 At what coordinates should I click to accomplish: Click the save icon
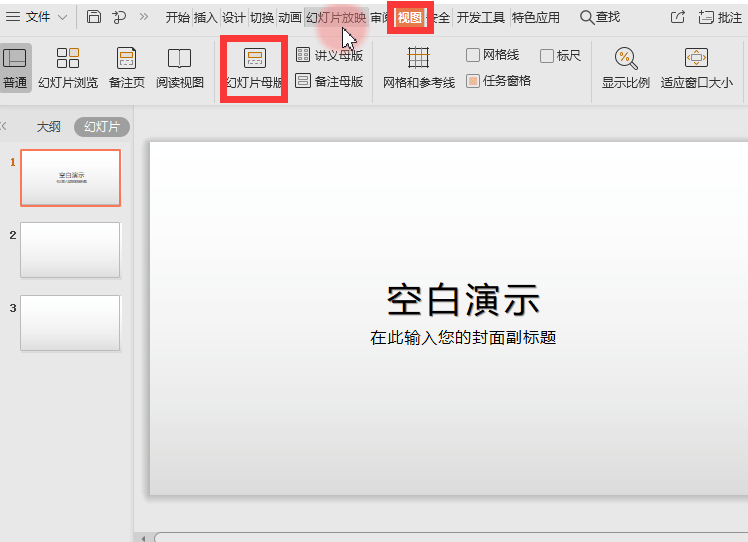94,17
